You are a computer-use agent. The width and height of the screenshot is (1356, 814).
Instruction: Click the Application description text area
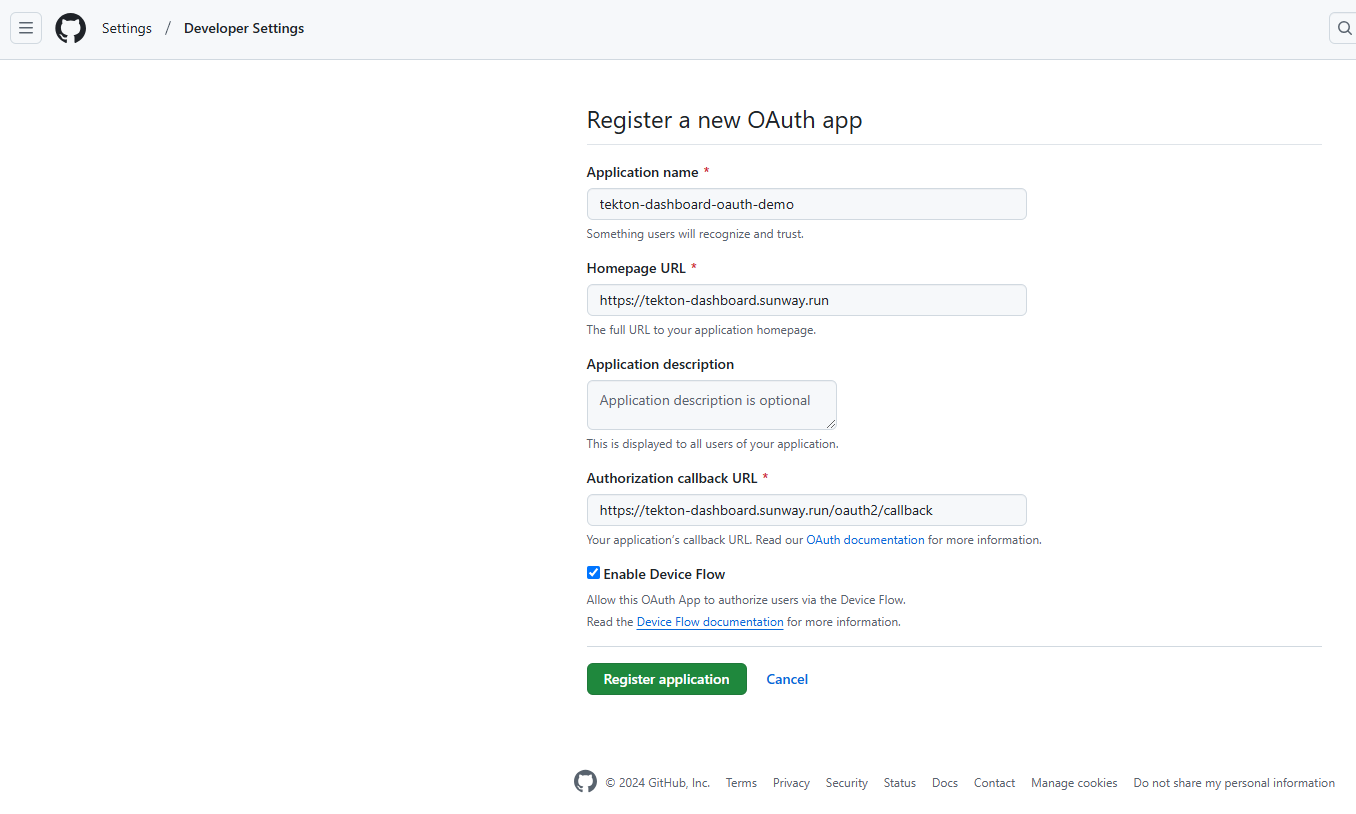point(711,404)
